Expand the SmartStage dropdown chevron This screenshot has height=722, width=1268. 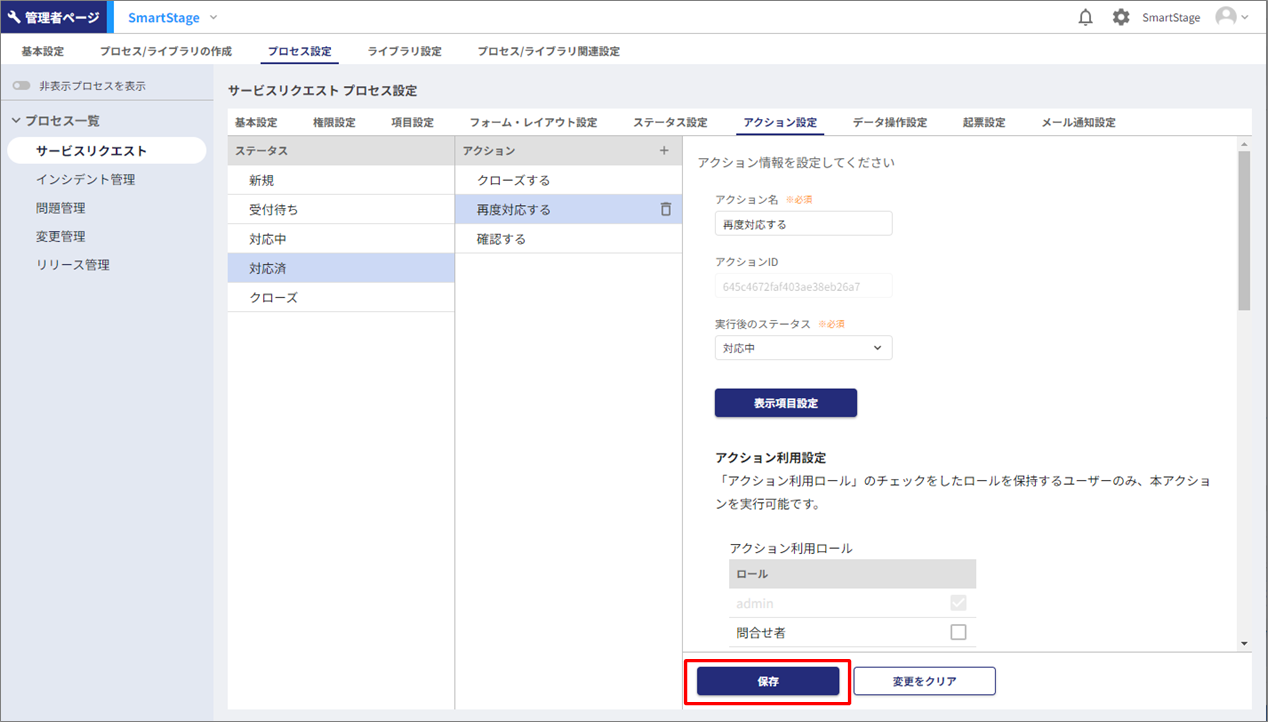pos(213,18)
